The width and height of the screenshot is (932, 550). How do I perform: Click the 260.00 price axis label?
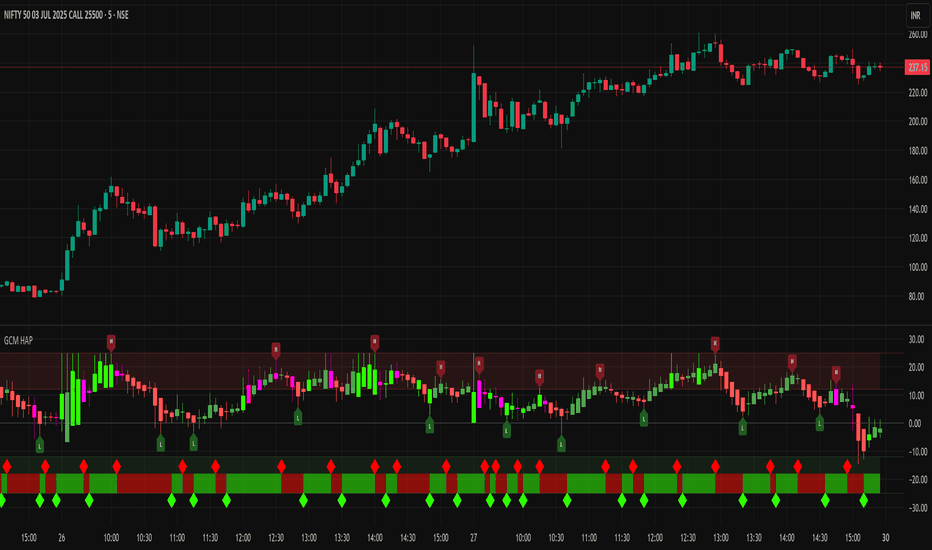tap(918, 34)
